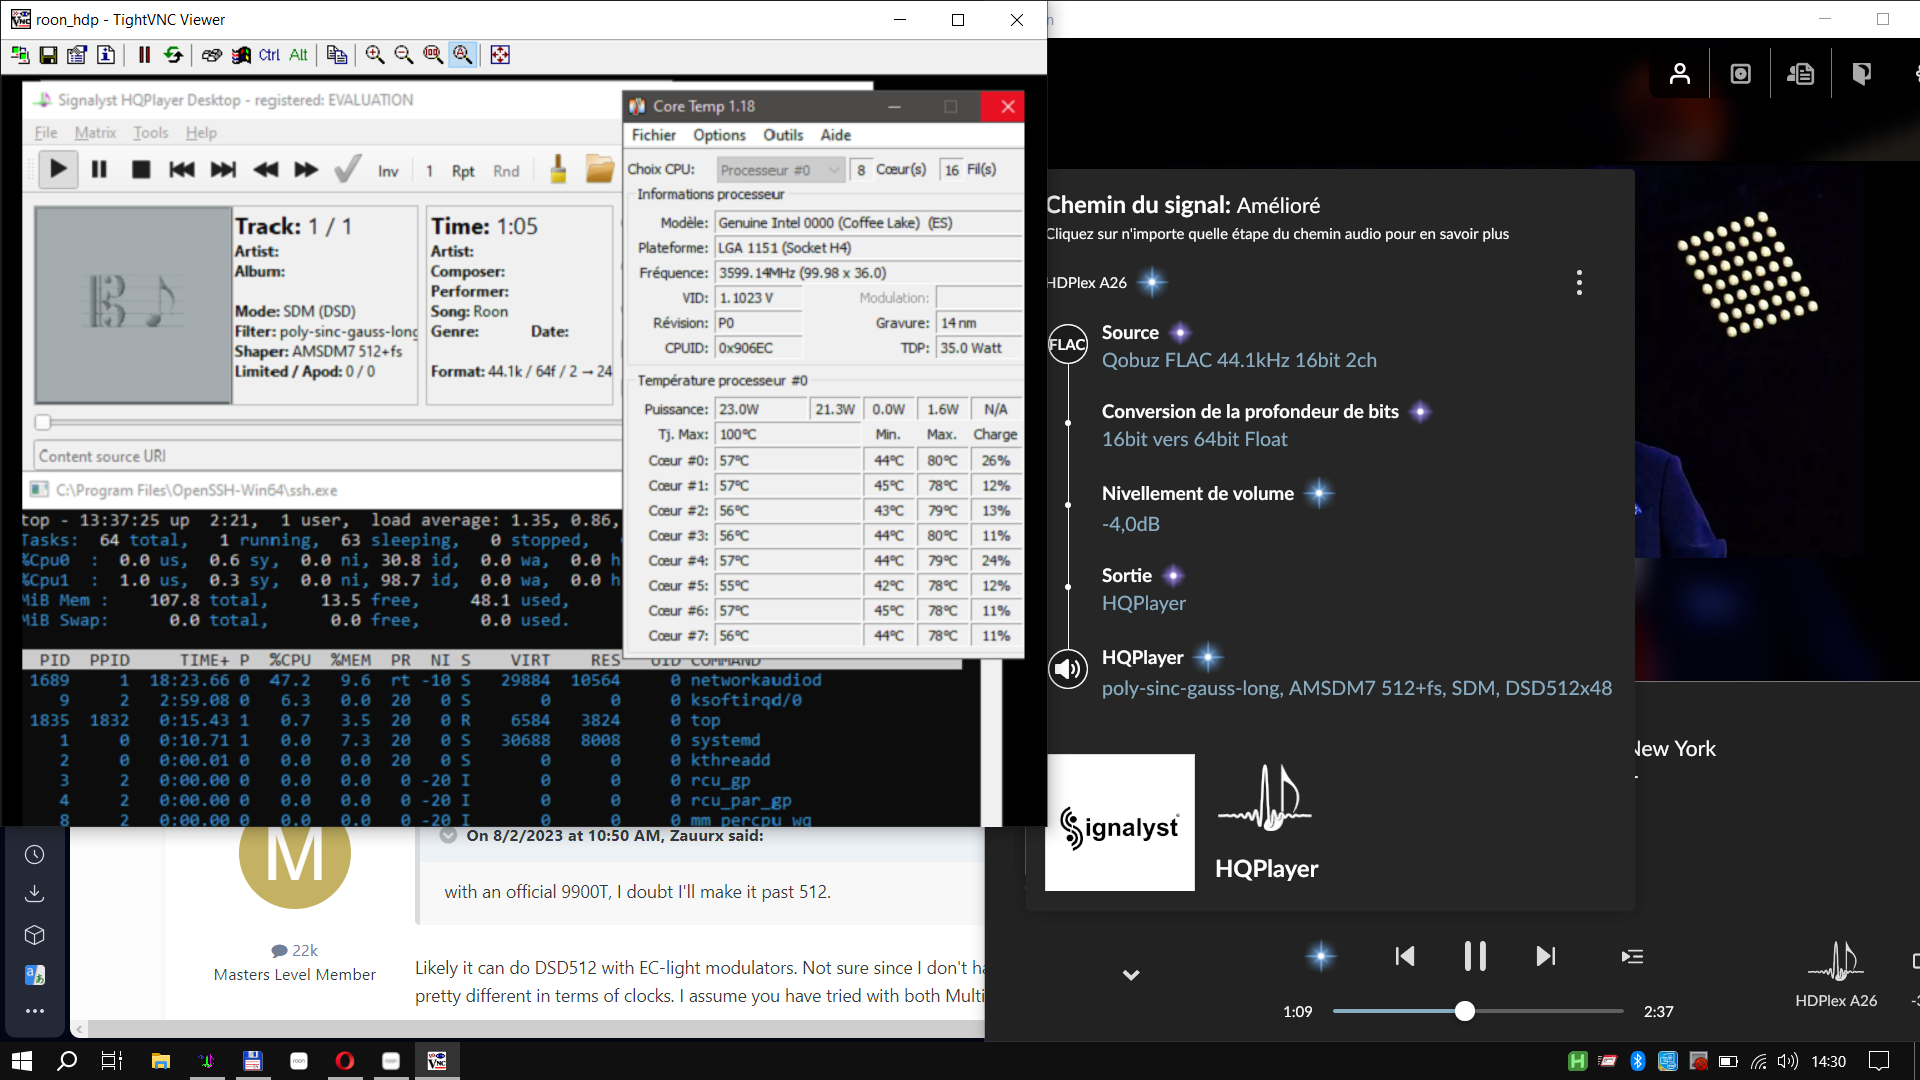This screenshot has height=1080, width=1920.
Task: Zoom out the VNC viewer
Action: (x=404, y=55)
